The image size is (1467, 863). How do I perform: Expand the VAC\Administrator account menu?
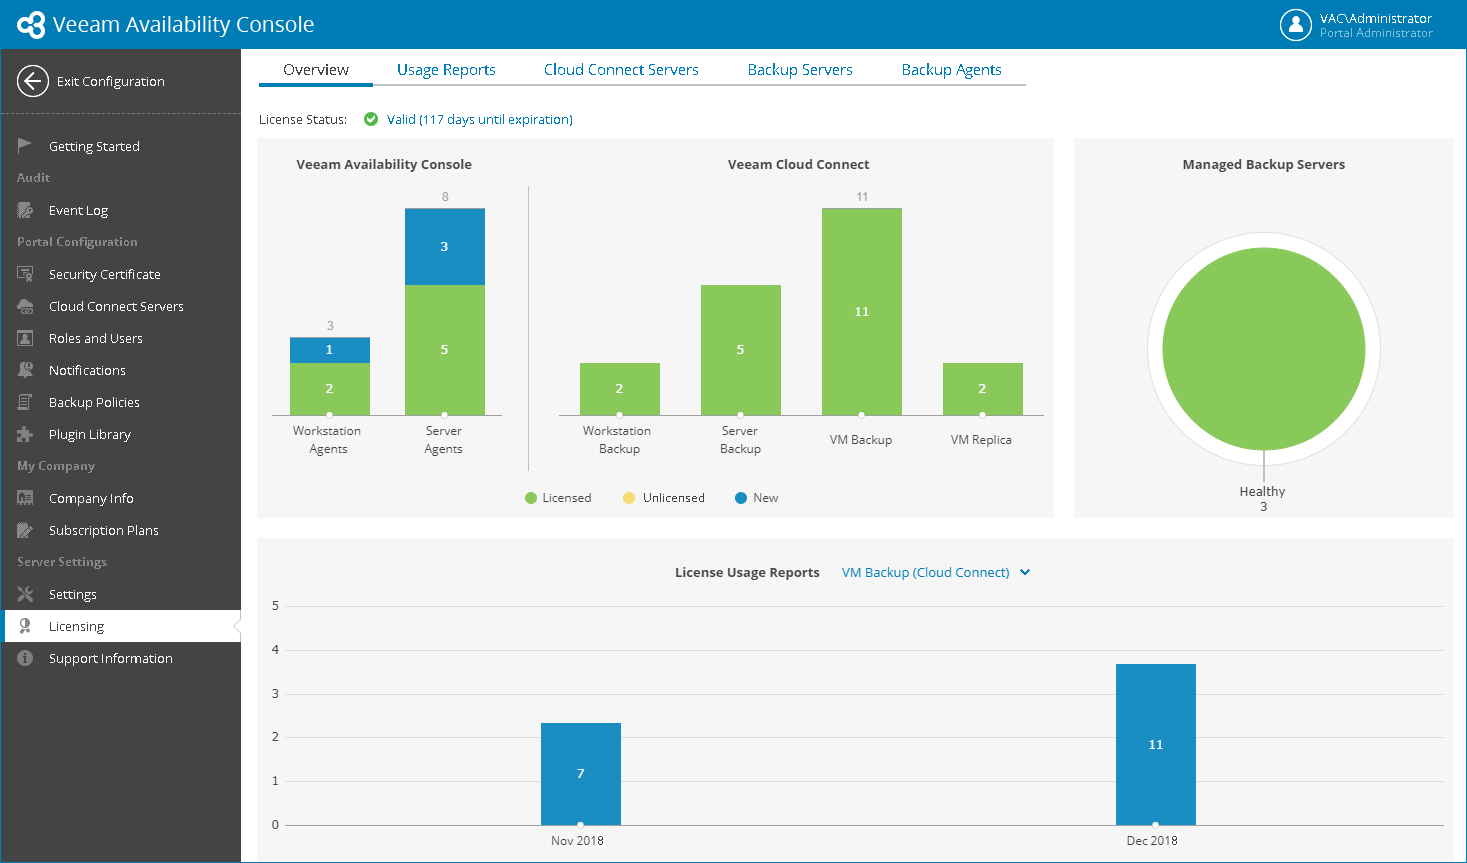1375,25
